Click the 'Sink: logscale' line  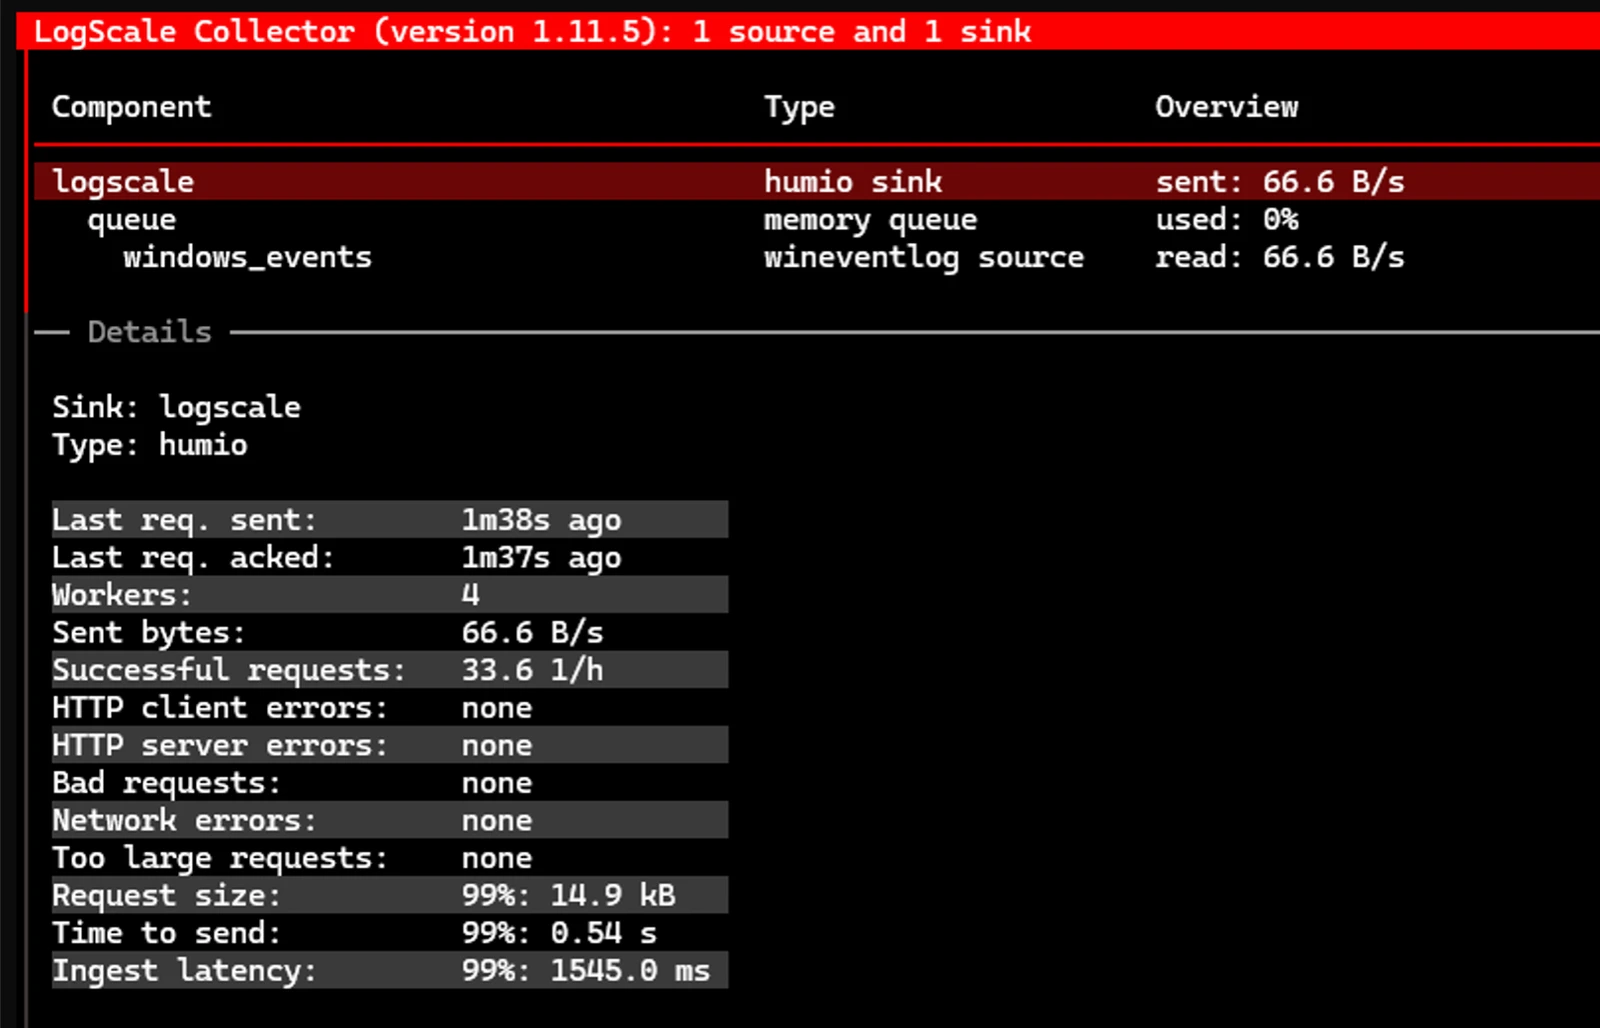(176, 407)
